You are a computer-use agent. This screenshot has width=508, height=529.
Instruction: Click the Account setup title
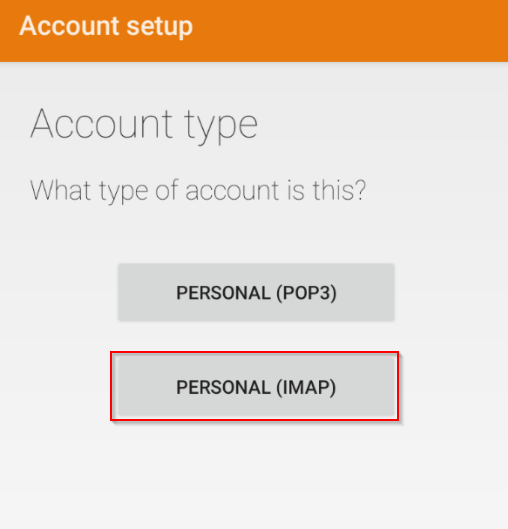tap(106, 26)
